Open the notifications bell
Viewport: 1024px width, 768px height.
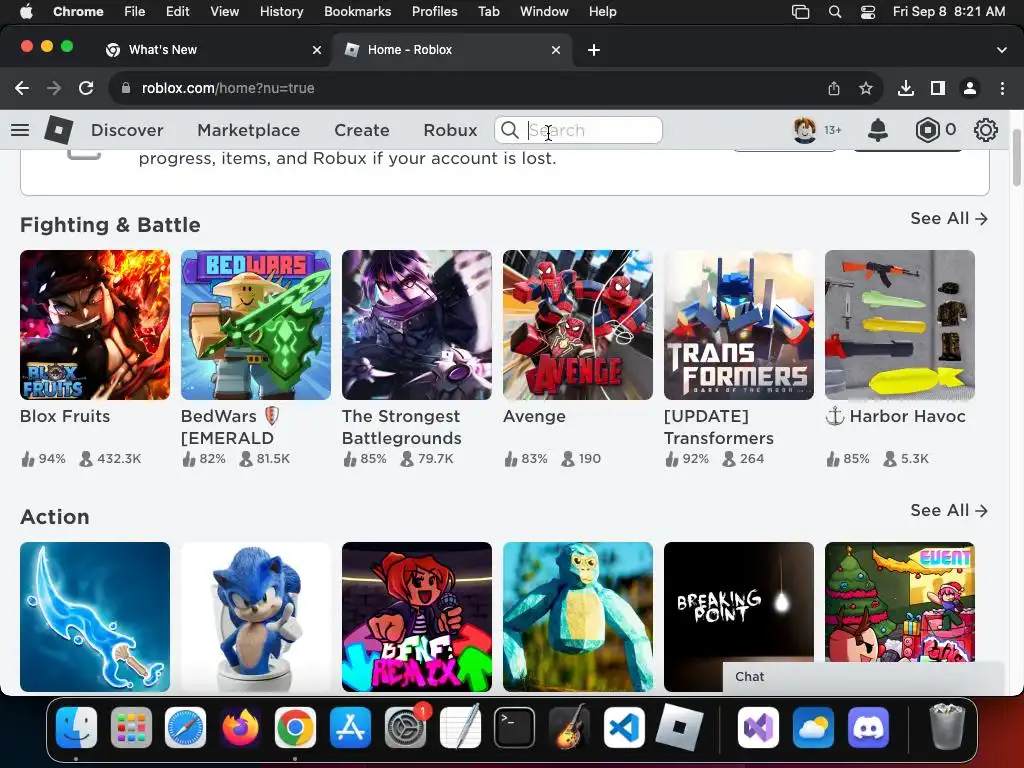click(878, 130)
